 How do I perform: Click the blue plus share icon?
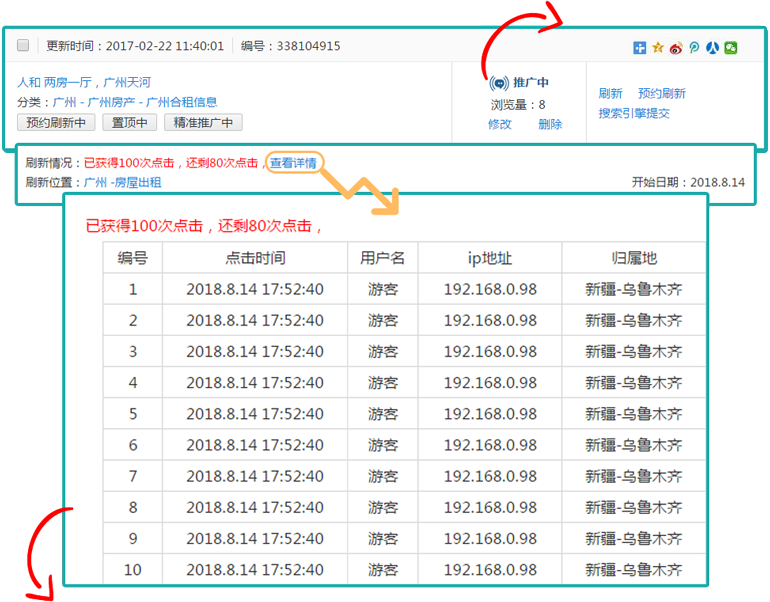point(640,47)
